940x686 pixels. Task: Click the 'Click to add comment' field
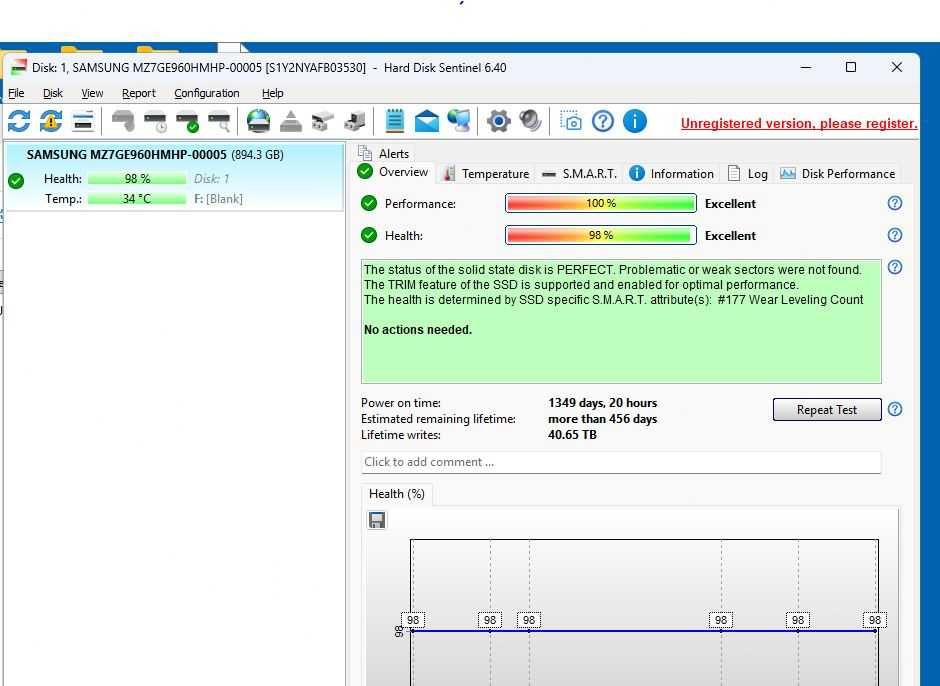pyautogui.click(x=621, y=462)
